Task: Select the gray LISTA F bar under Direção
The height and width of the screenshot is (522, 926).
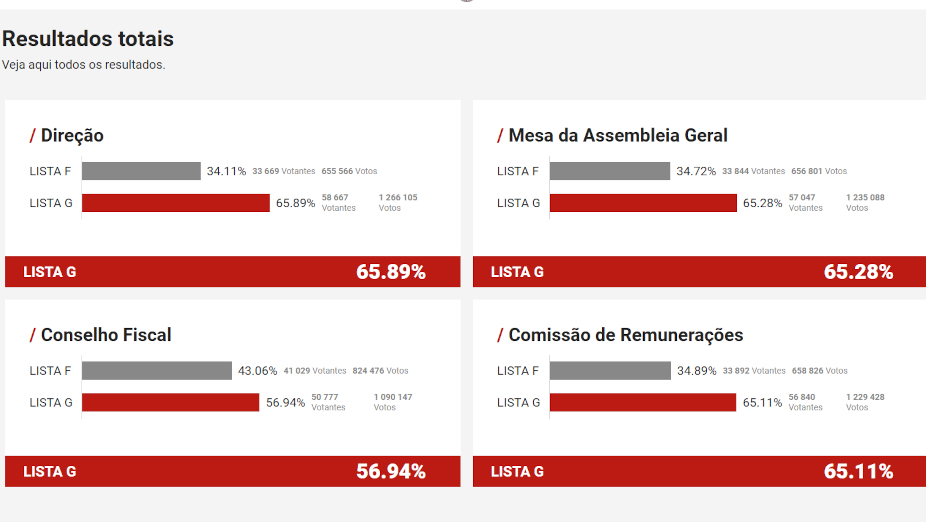Action: click(141, 171)
